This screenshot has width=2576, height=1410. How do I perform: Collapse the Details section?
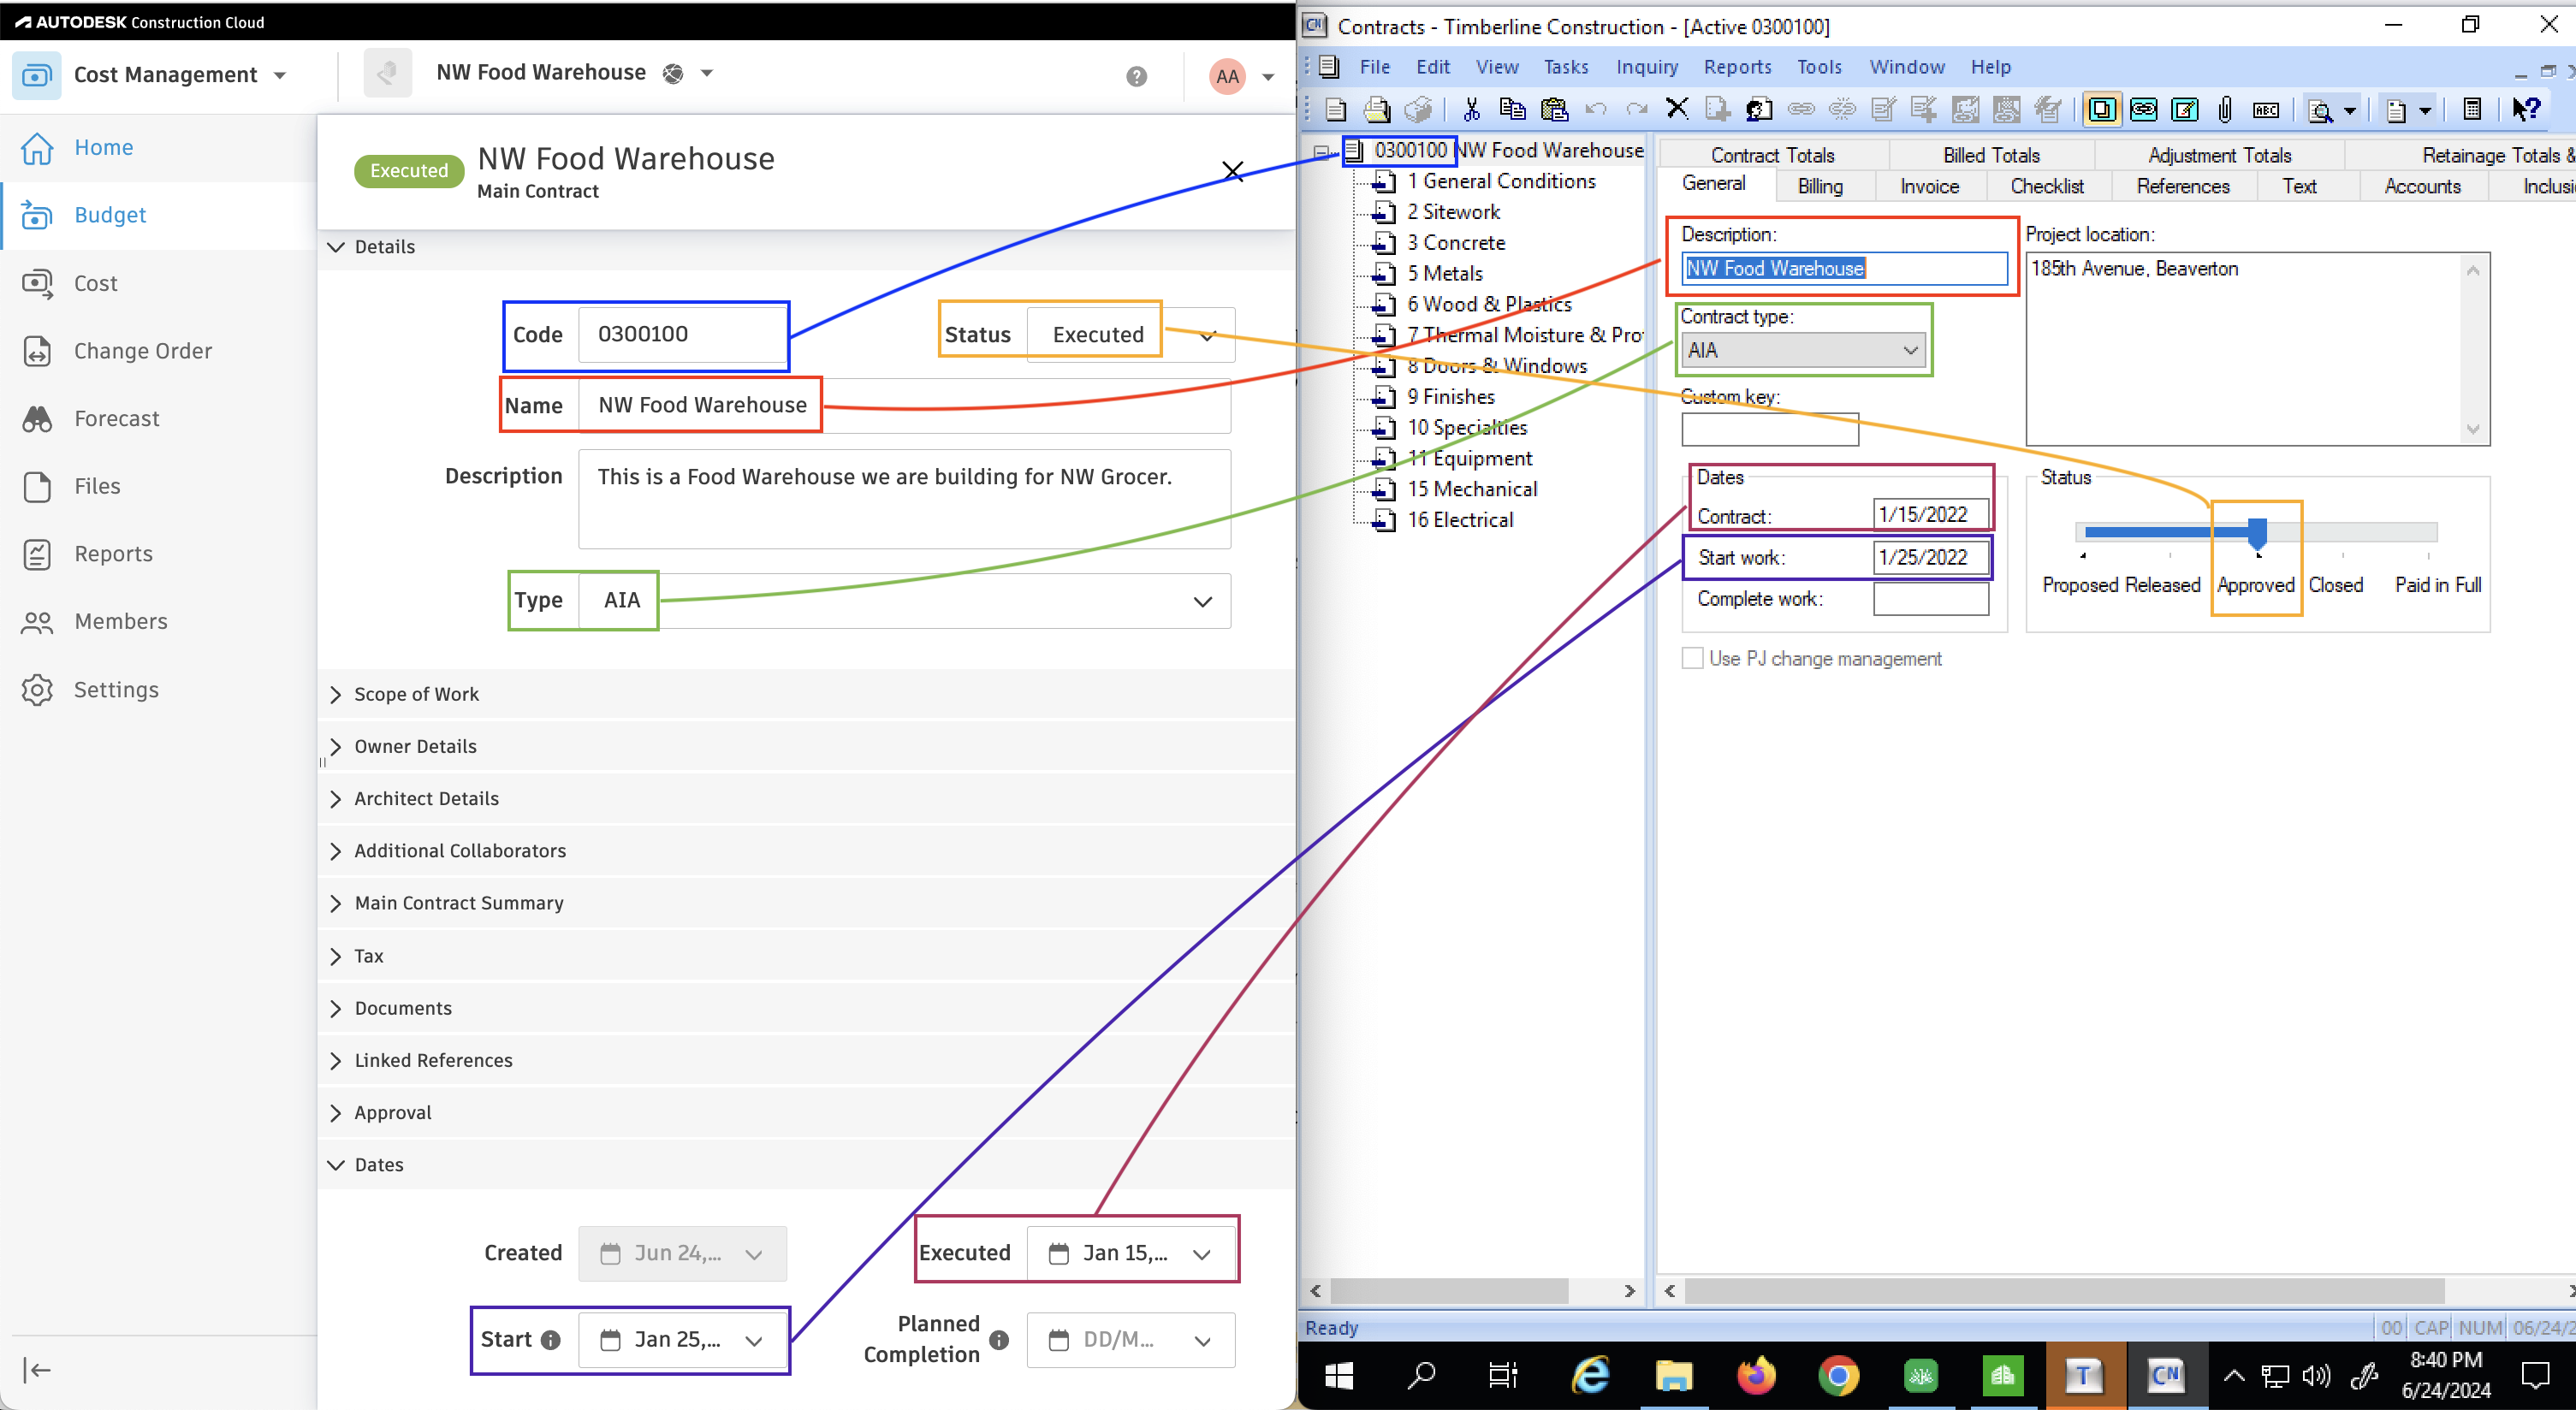(x=336, y=247)
